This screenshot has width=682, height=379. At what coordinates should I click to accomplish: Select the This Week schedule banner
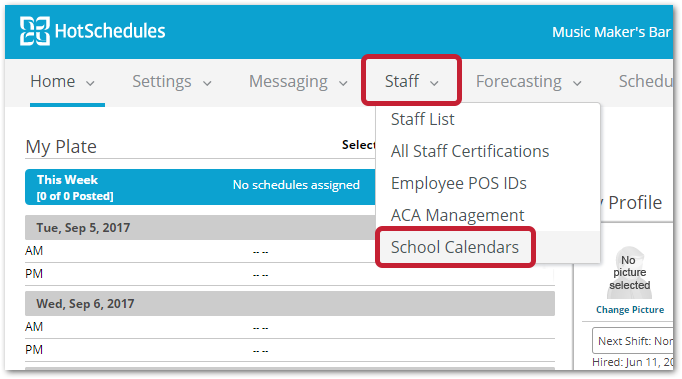(200, 187)
